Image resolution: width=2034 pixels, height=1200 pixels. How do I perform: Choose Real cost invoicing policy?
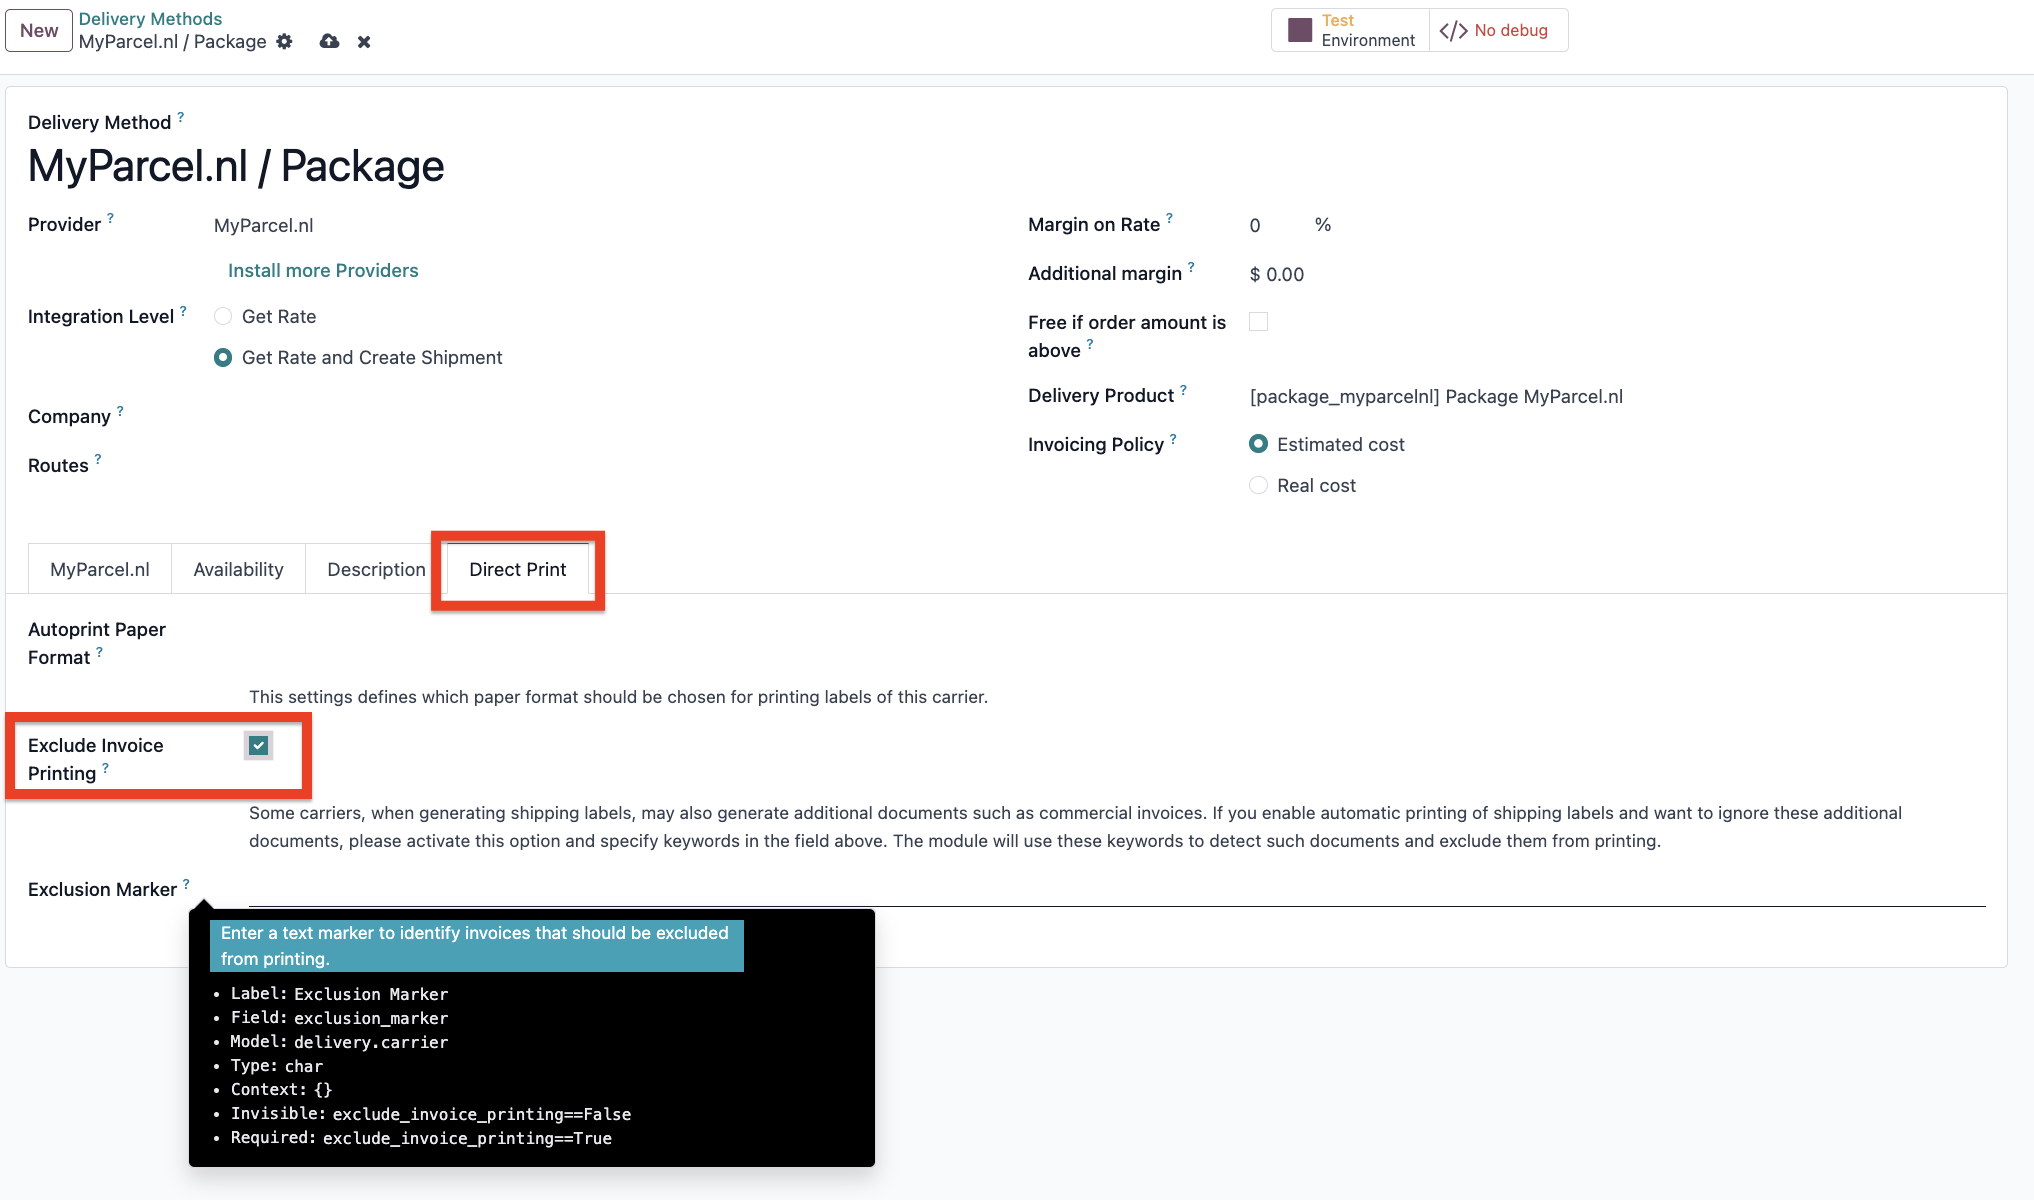[1259, 485]
